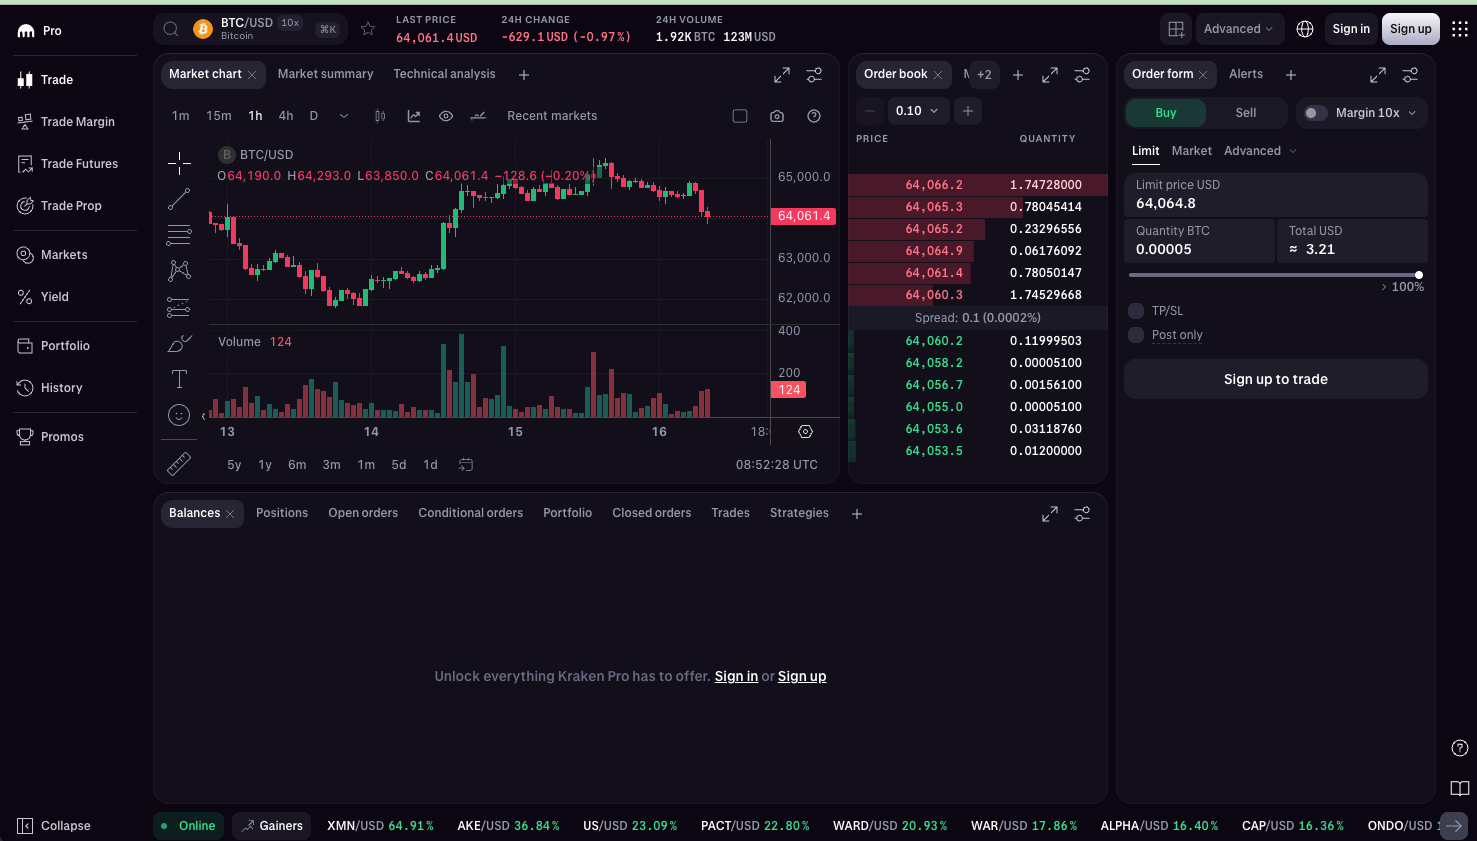
Task: Take a chart snapshot with camera icon
Action: 777,116
